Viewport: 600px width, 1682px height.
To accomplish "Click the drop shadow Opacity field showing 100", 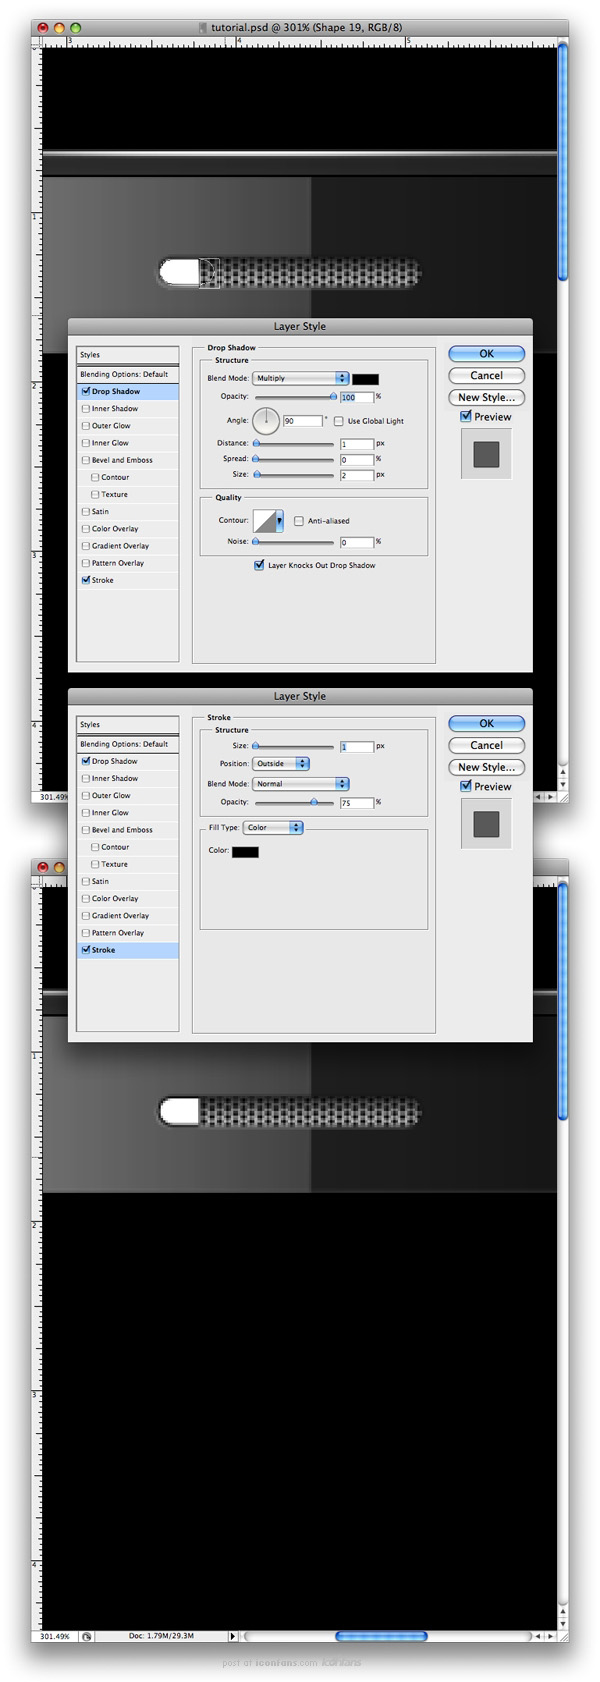I will click(x=356, y=397).
